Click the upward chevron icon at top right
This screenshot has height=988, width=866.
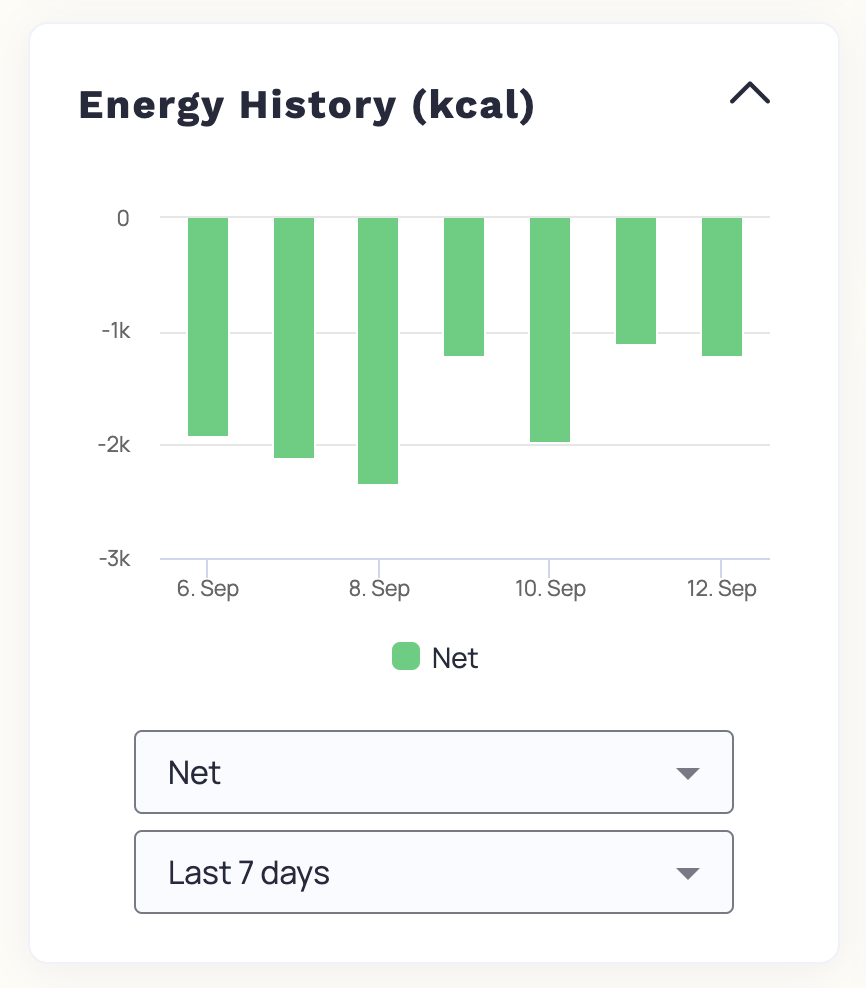[750, 93]
